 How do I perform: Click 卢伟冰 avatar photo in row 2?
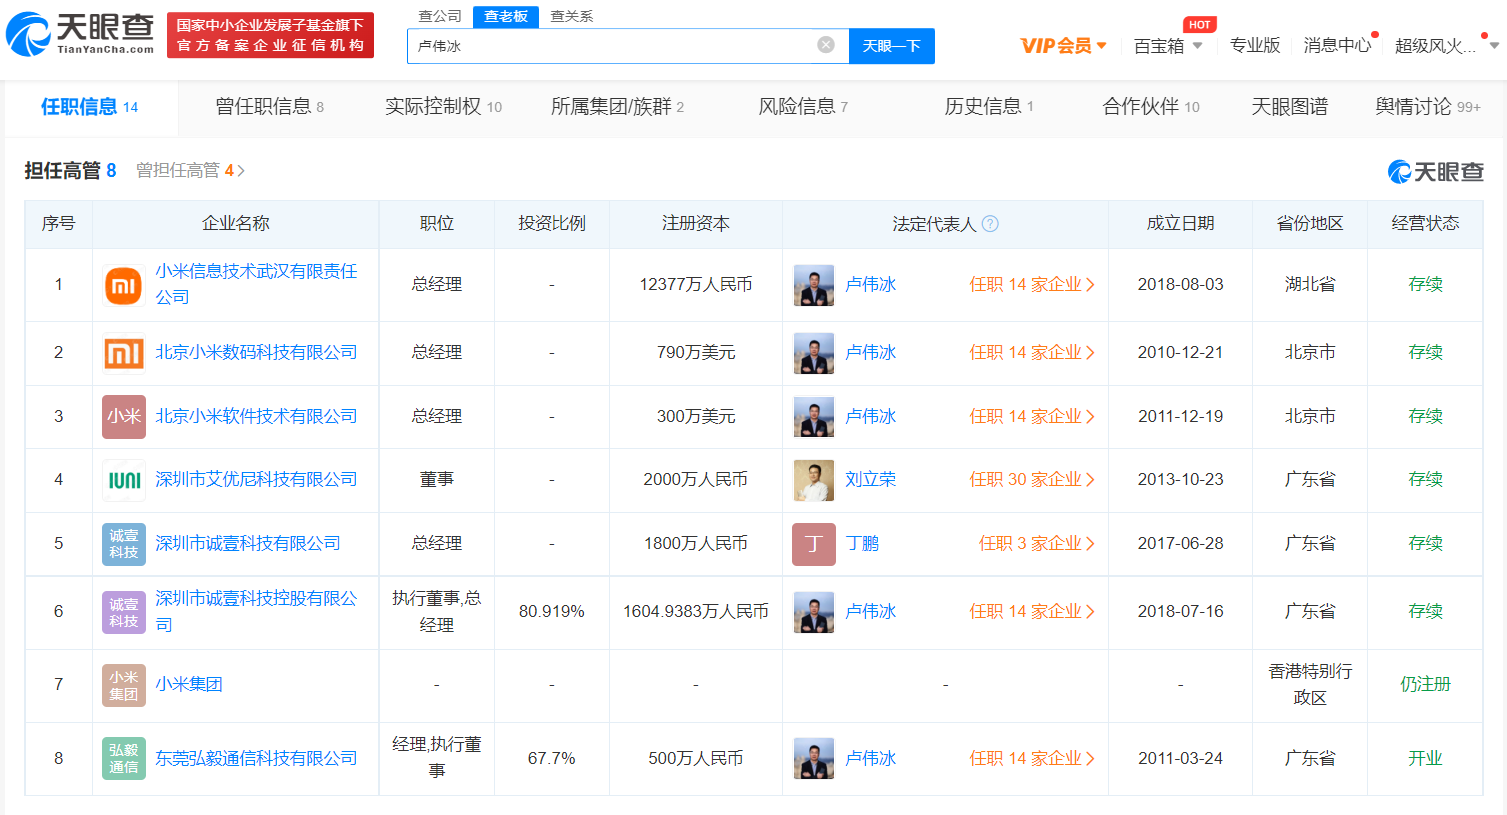click(x=814, y=353)
